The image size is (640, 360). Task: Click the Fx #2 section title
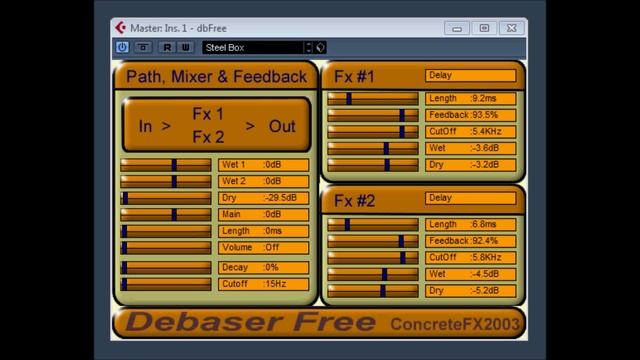354,201
